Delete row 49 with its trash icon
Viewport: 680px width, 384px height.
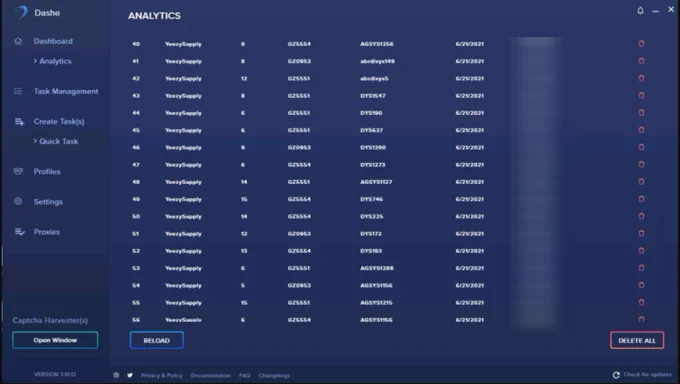coord(641,199)
